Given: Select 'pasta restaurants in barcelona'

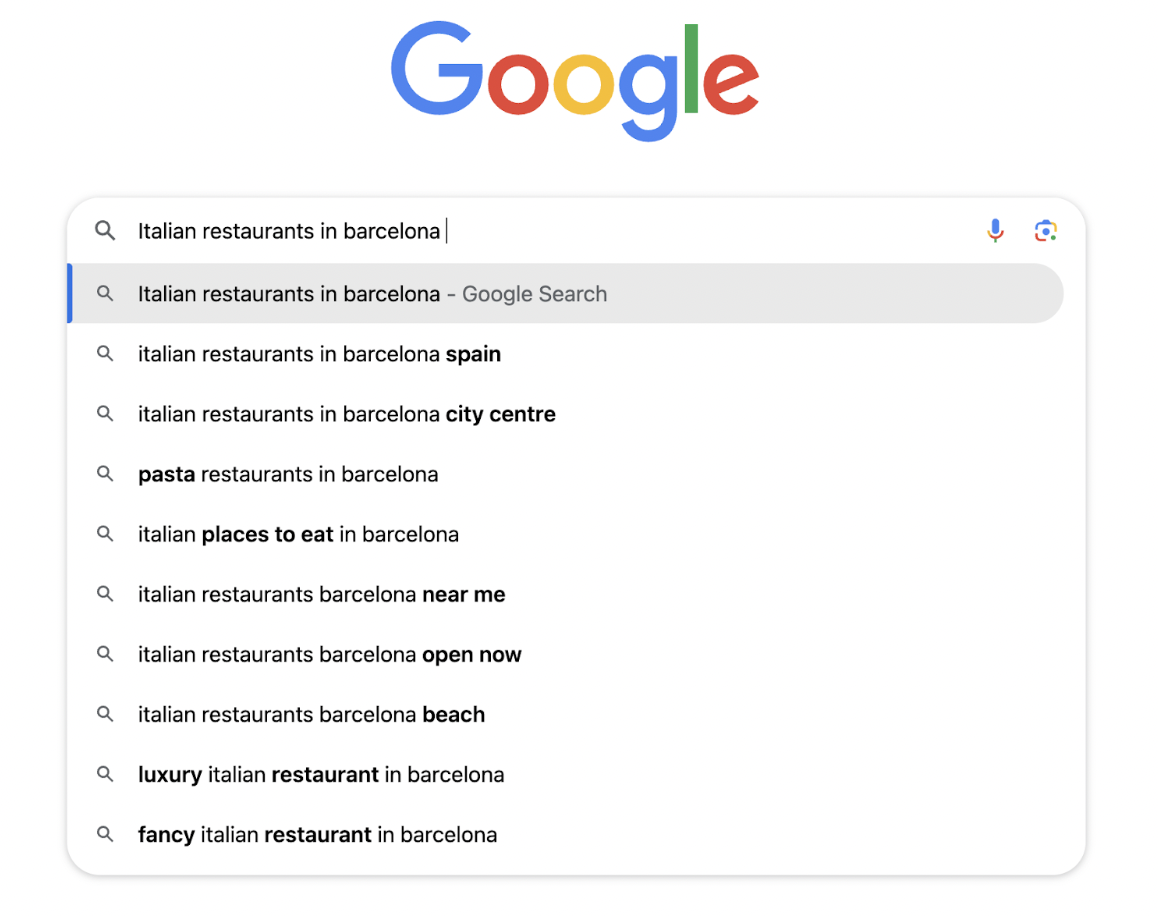Looking at the screenshot, I should [x=288, y=474].
